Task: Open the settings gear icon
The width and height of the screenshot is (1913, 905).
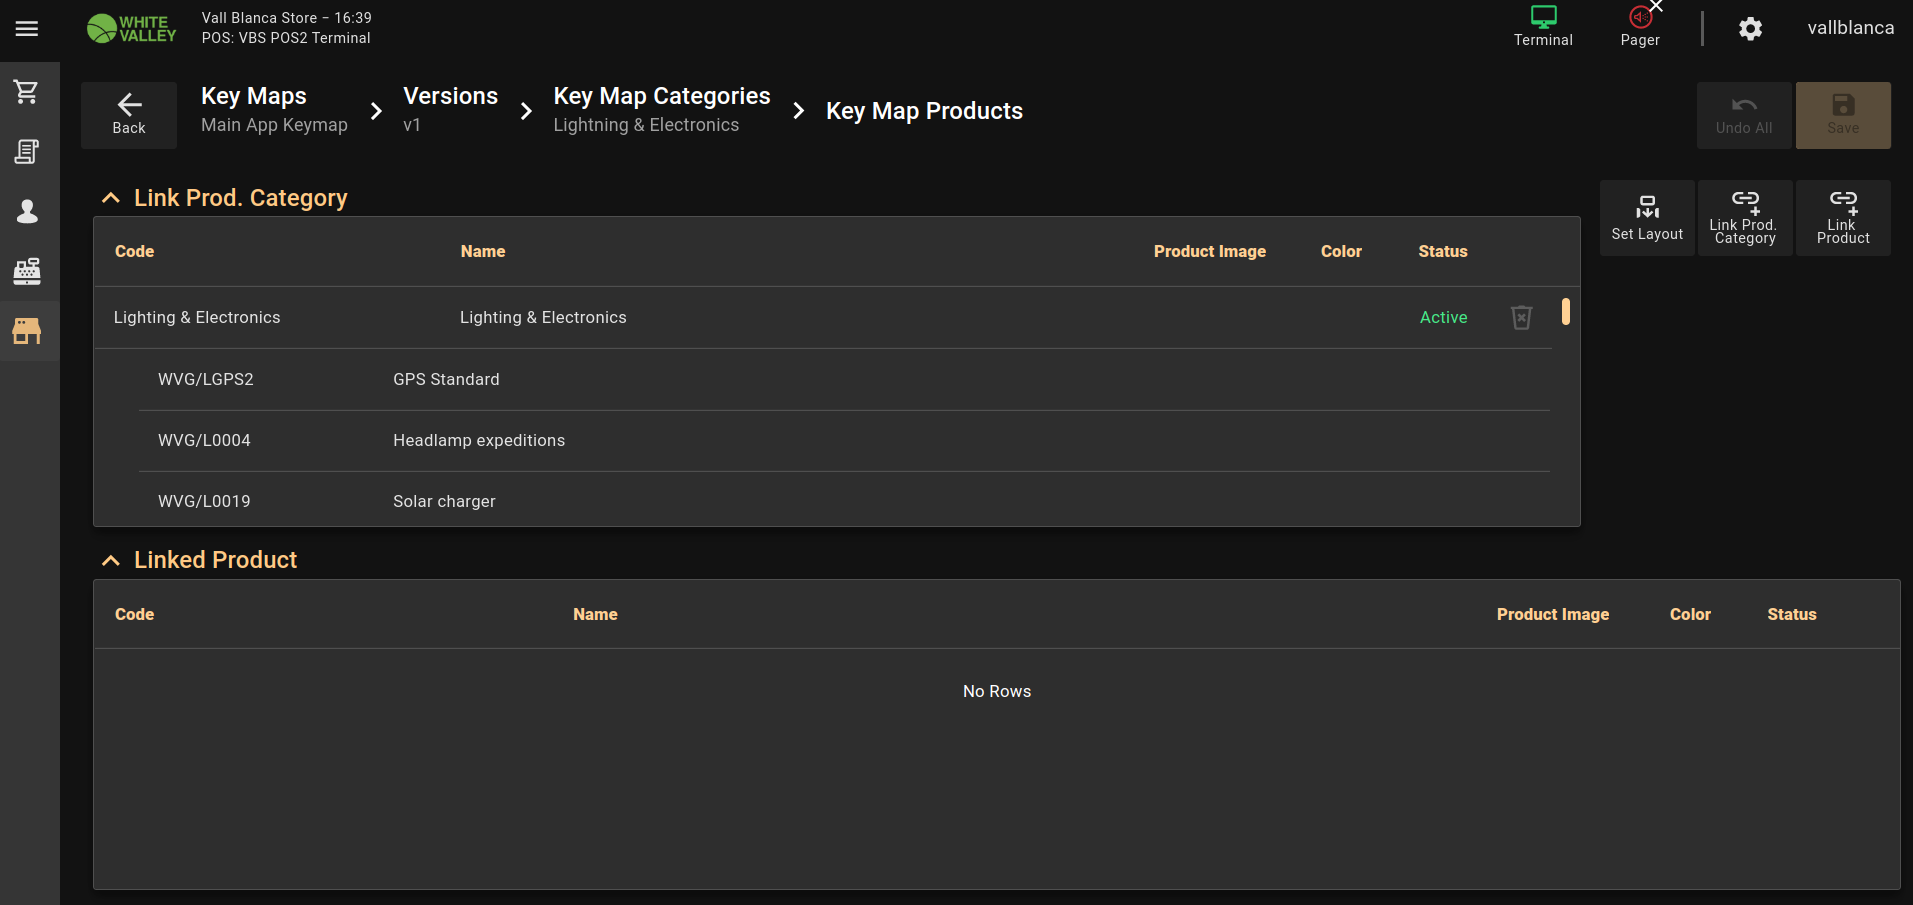Action: (1749, 29)
